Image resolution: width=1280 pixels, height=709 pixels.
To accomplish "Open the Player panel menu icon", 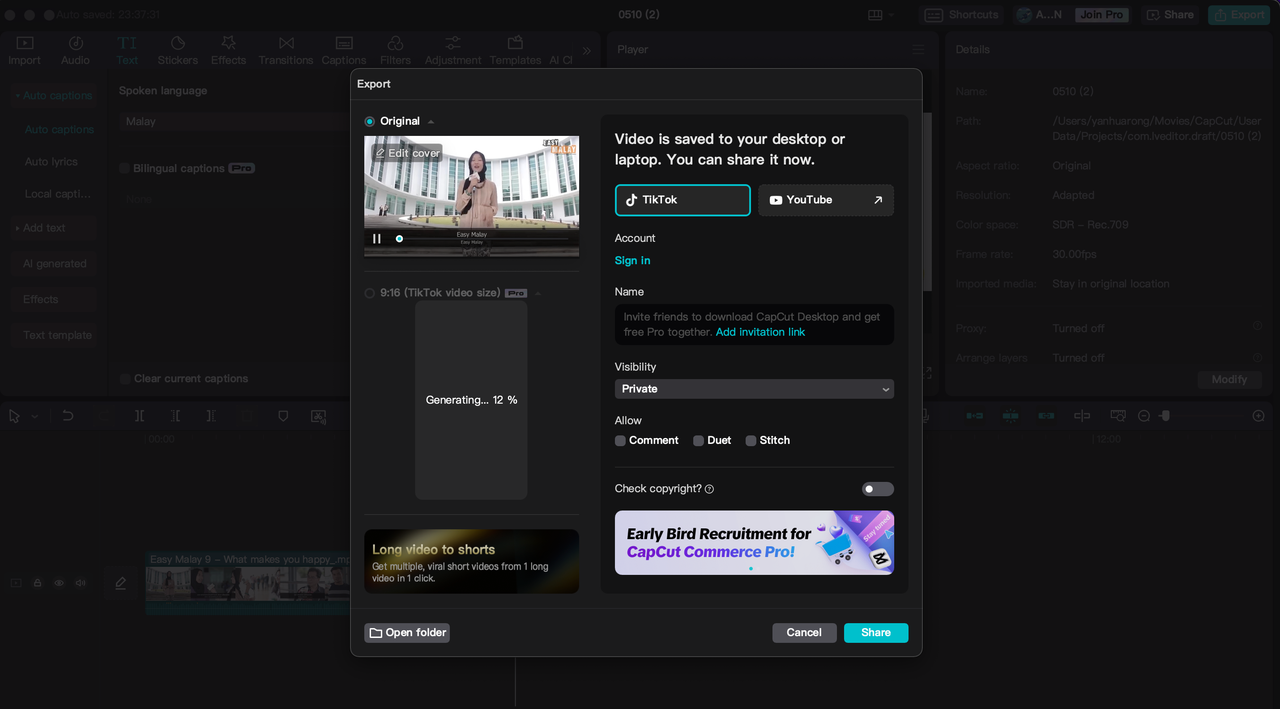I will coord(918,50).
